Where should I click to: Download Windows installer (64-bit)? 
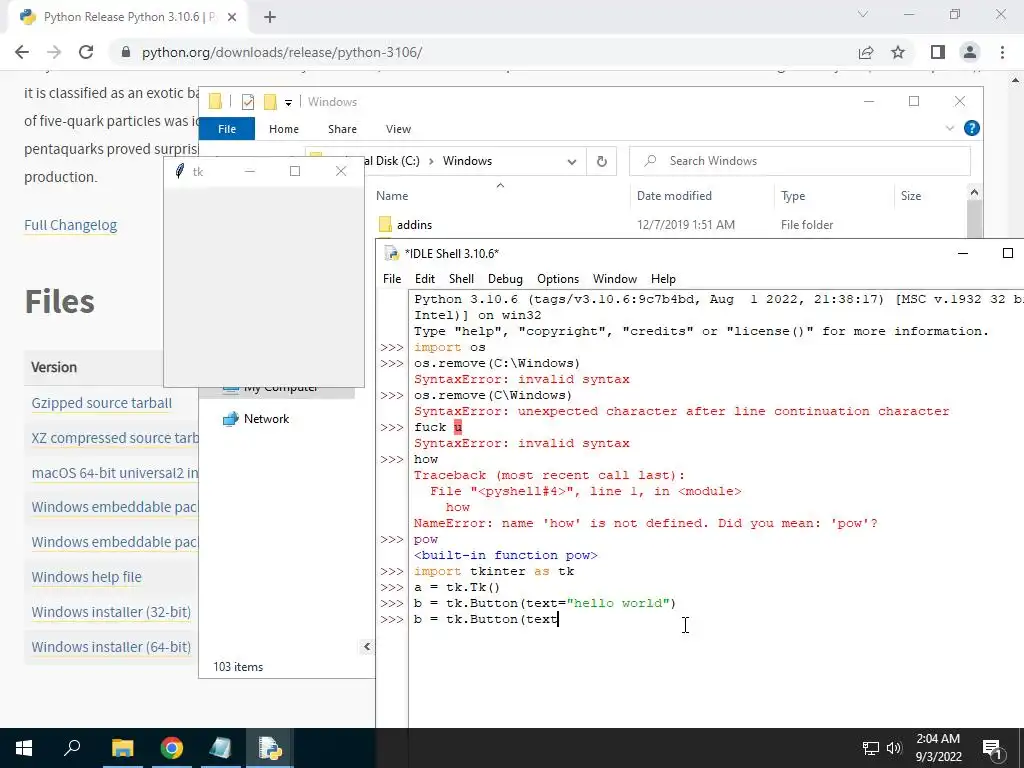(x=111, y=647)
